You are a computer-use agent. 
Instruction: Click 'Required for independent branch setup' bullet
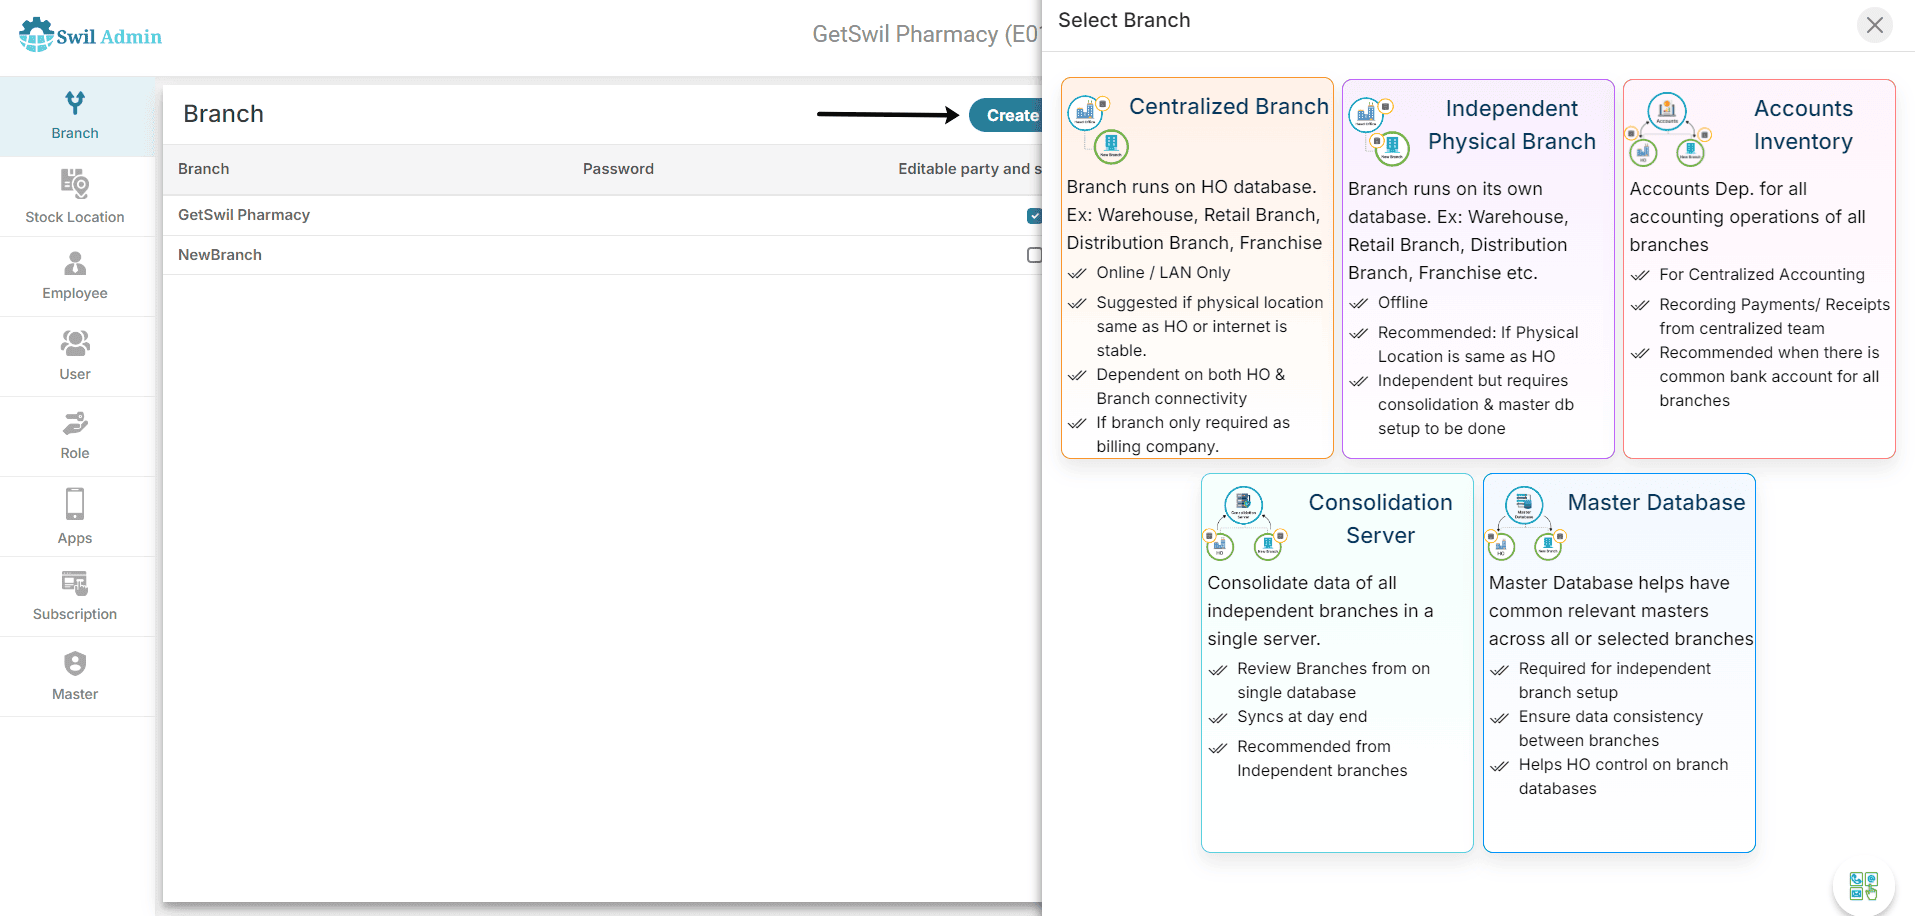[x=1615, y=680]
